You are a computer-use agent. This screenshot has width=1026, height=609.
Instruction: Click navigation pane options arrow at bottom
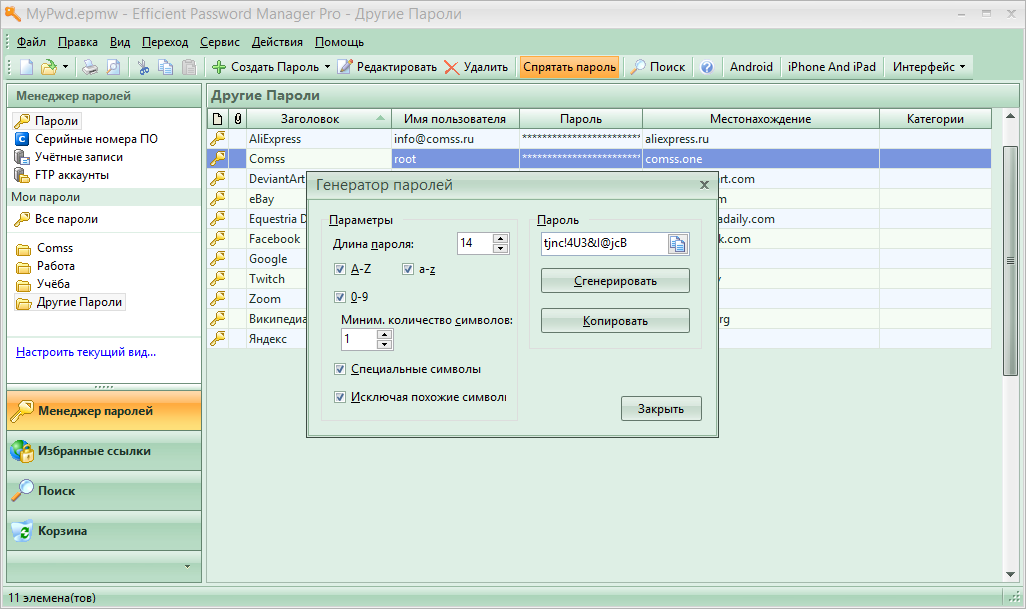click(187, 566)
